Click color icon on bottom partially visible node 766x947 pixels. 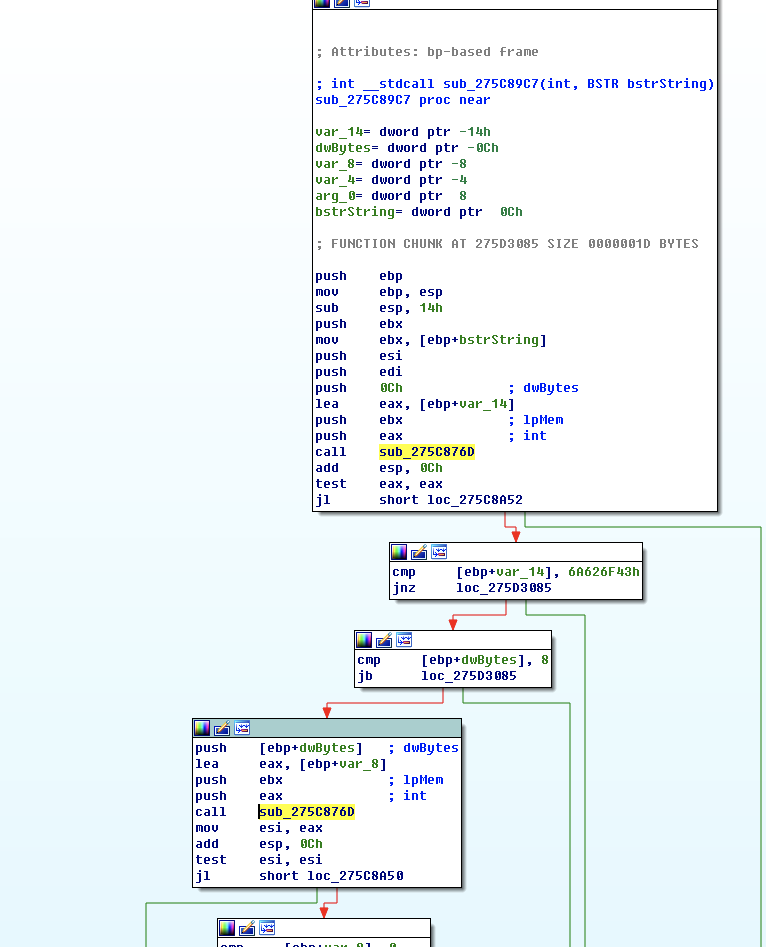(x=228, y=928)
